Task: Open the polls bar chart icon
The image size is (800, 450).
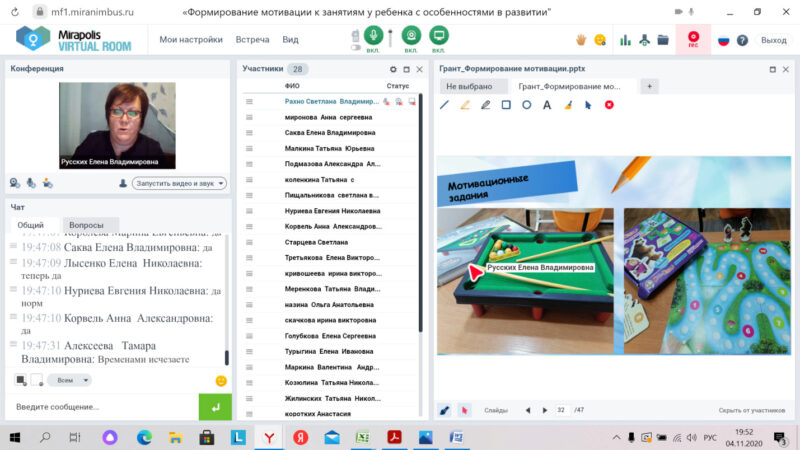Action: coord(625,40)
